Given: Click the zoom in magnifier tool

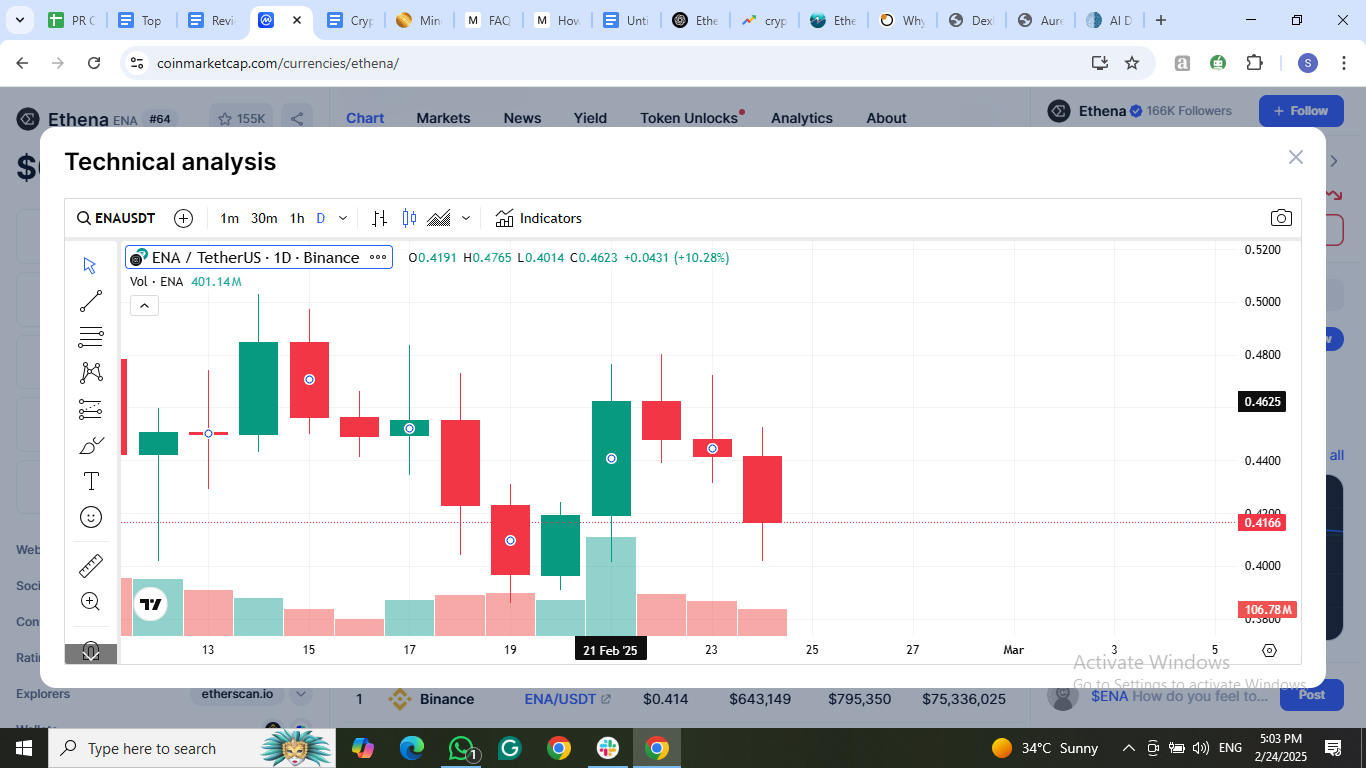Looking at the screenshot, I should point(90,601).
